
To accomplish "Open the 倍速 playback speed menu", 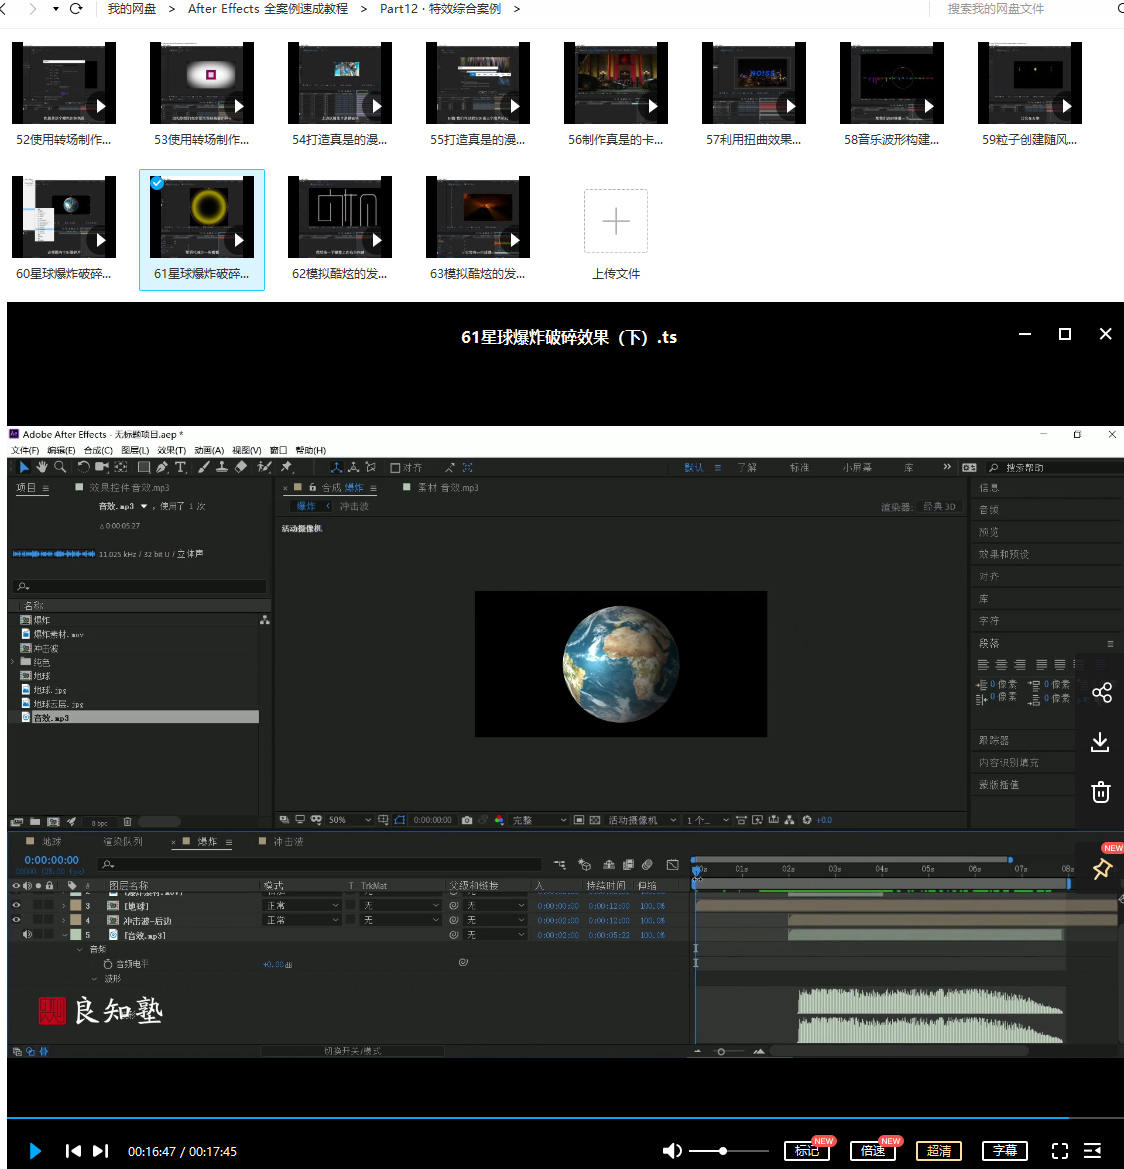I will pyautogui.click(x=873, y=1151).
